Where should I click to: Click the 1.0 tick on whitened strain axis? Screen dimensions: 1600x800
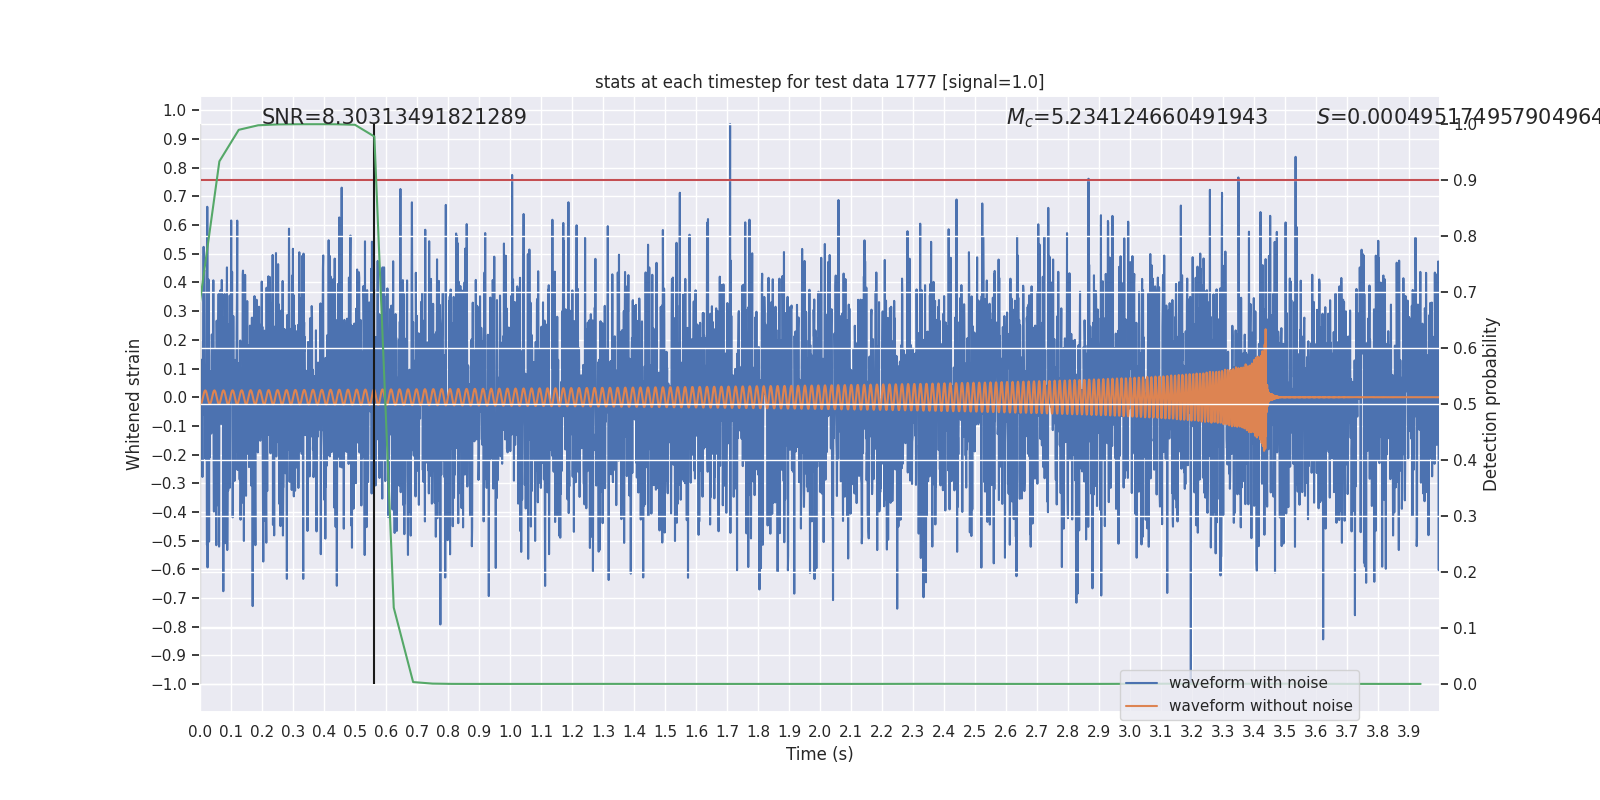pos(175,110)
